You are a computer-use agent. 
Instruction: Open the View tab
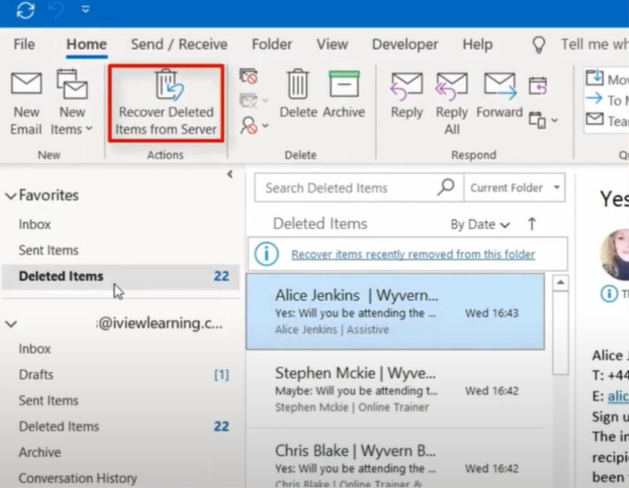[x=332, y=44]
